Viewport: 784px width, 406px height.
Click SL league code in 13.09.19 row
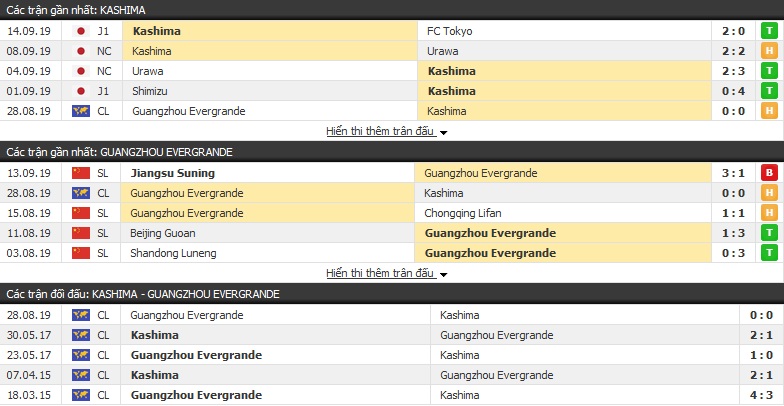(103, 173)
